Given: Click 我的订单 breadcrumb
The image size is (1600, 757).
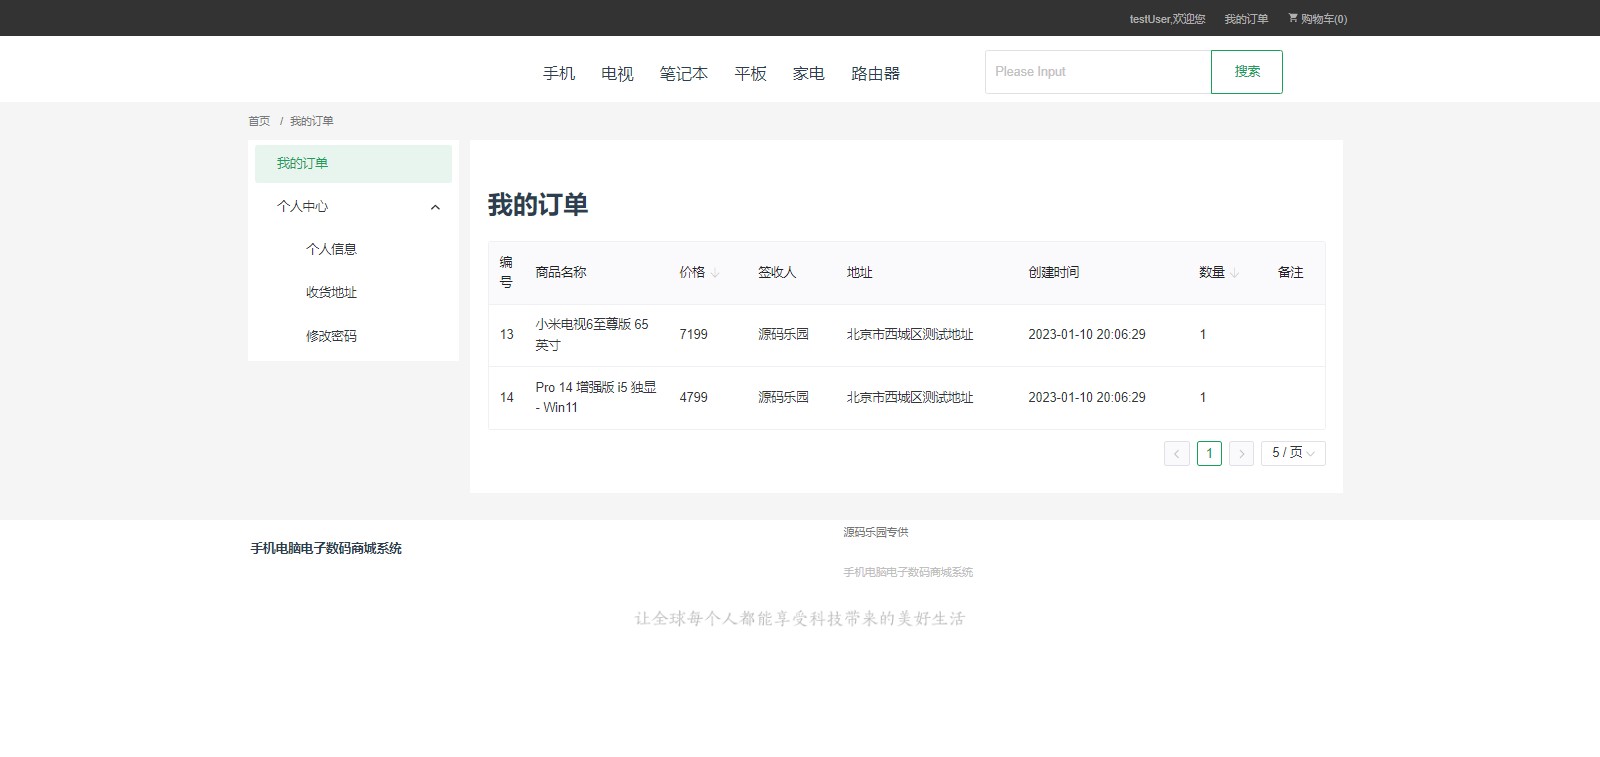Looking at the screenshot, I should click(312, 121).
